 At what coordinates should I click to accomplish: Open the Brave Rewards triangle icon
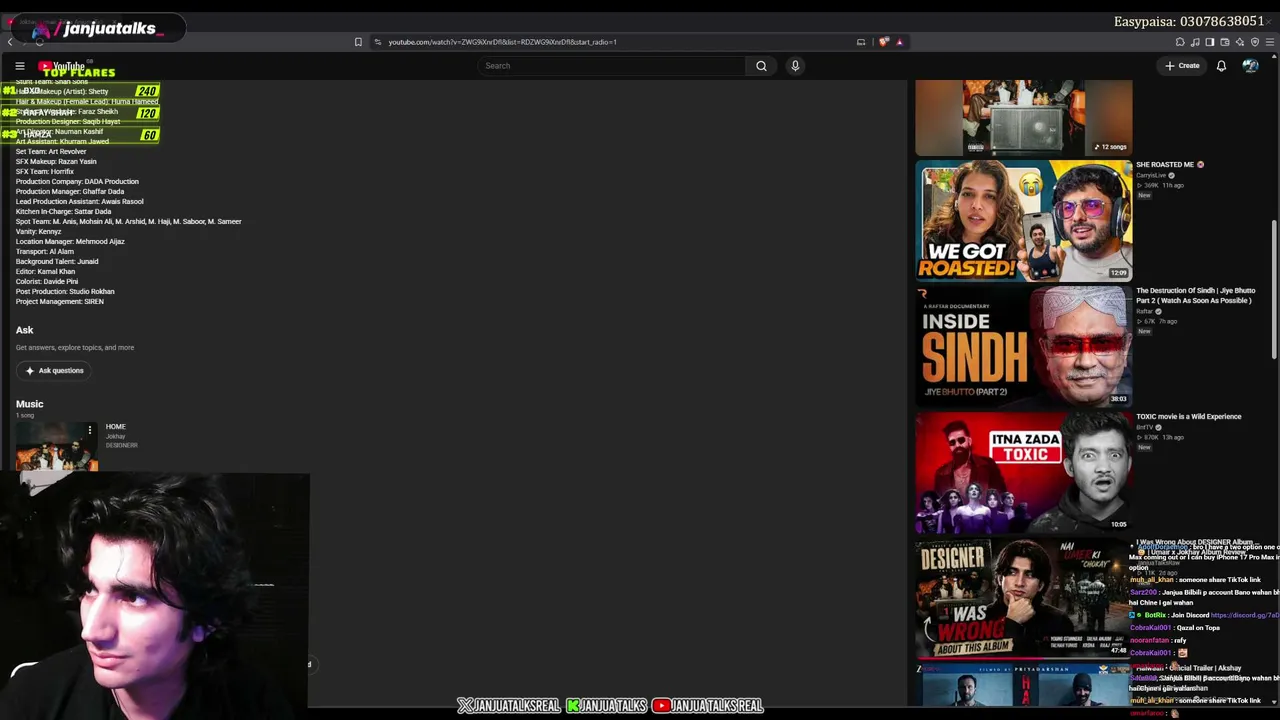click(899, 42)
